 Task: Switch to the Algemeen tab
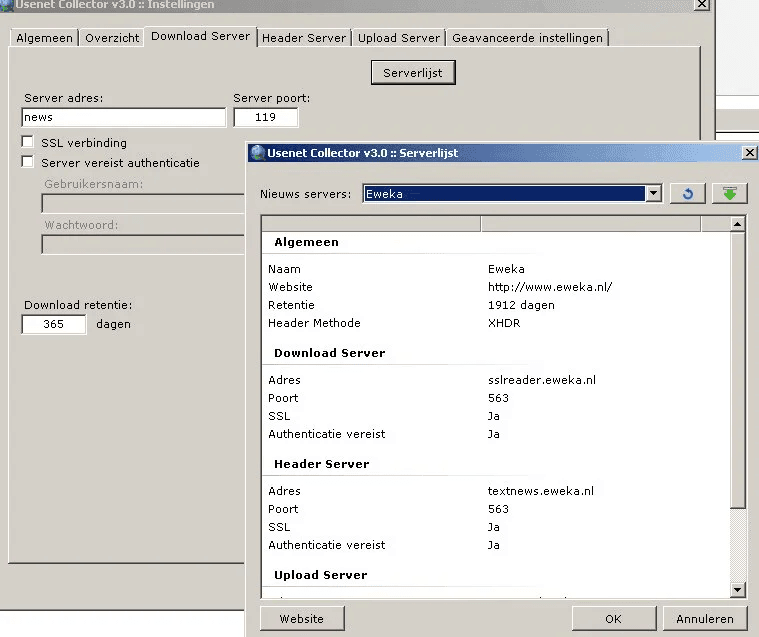tap(44, 38)
